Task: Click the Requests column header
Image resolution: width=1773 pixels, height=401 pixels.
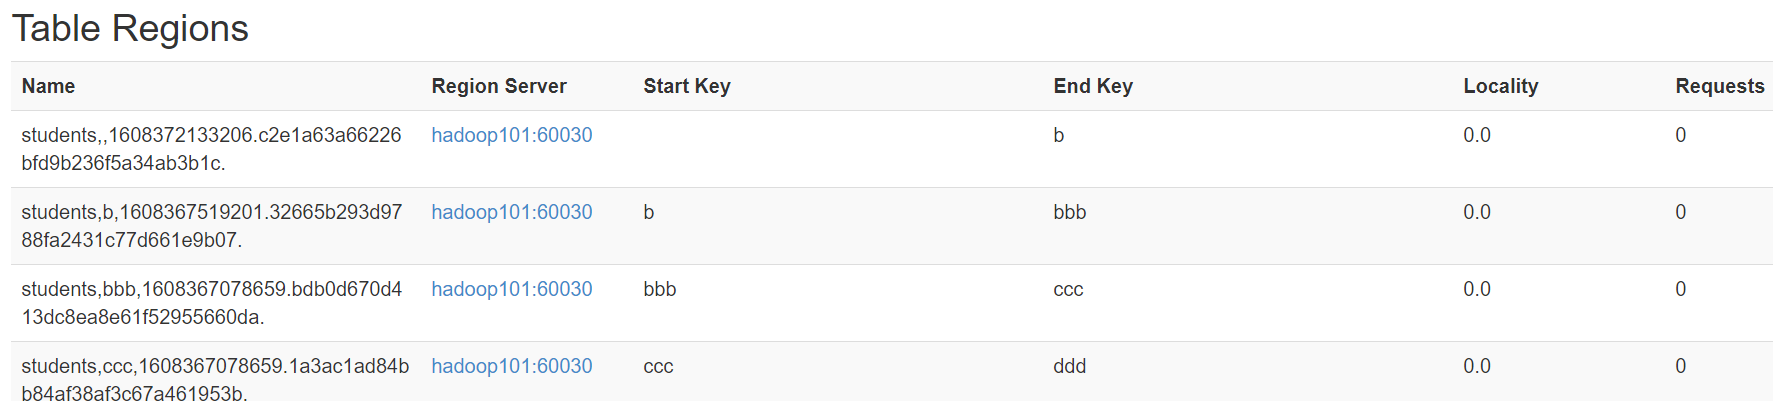Action: click(x=1720, y=86)
